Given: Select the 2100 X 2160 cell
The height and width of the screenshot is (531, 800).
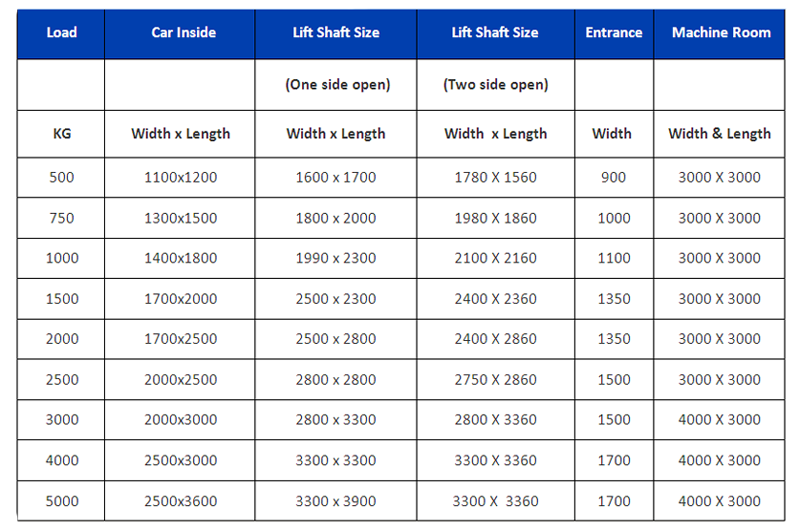Looking at the screenshot, I should (x=495, y=258).
